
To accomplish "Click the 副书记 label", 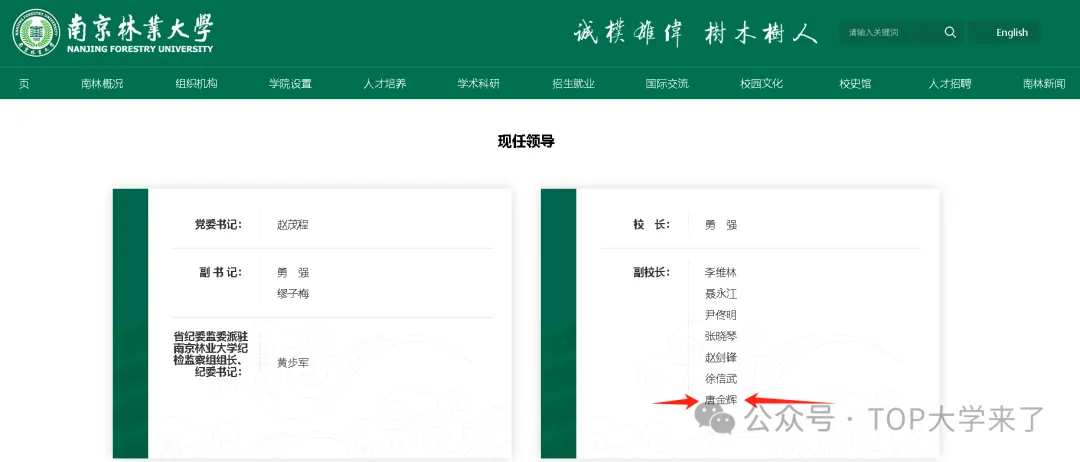I will tap(218, 273).
